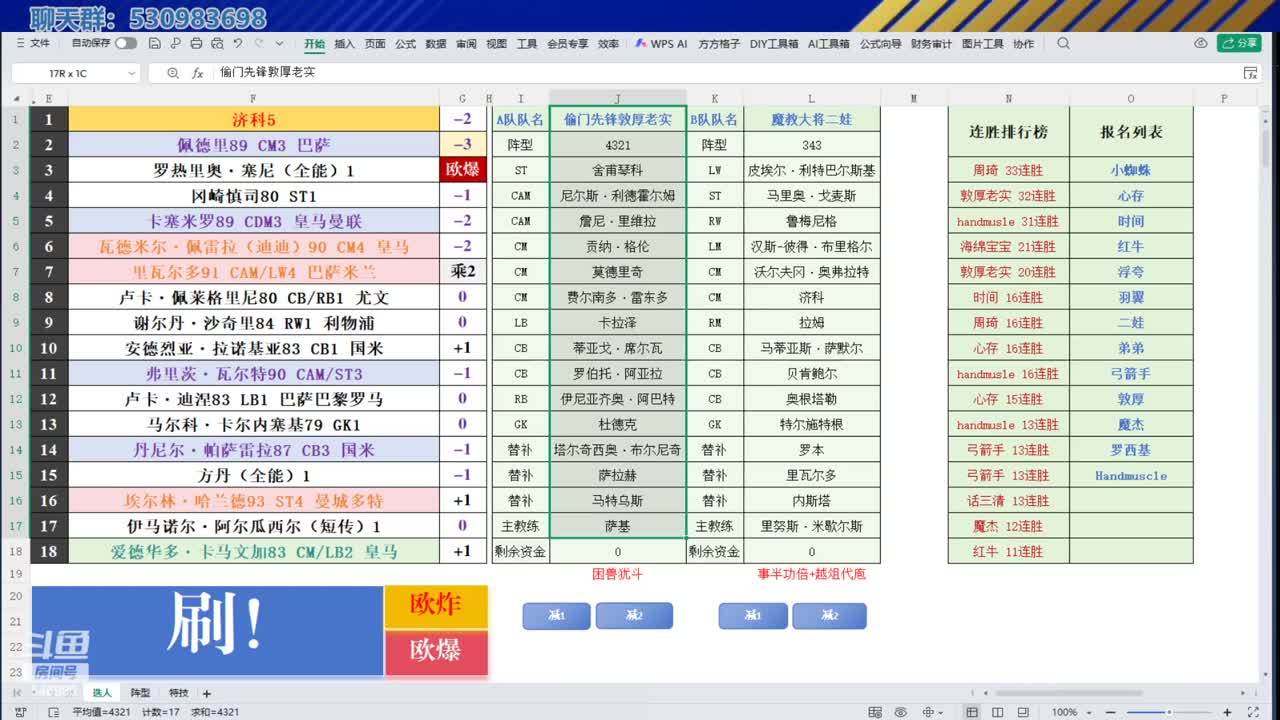Screen dimensions: 1280x720
Task: Open the name box dropdown
Action: coord(131,73)
